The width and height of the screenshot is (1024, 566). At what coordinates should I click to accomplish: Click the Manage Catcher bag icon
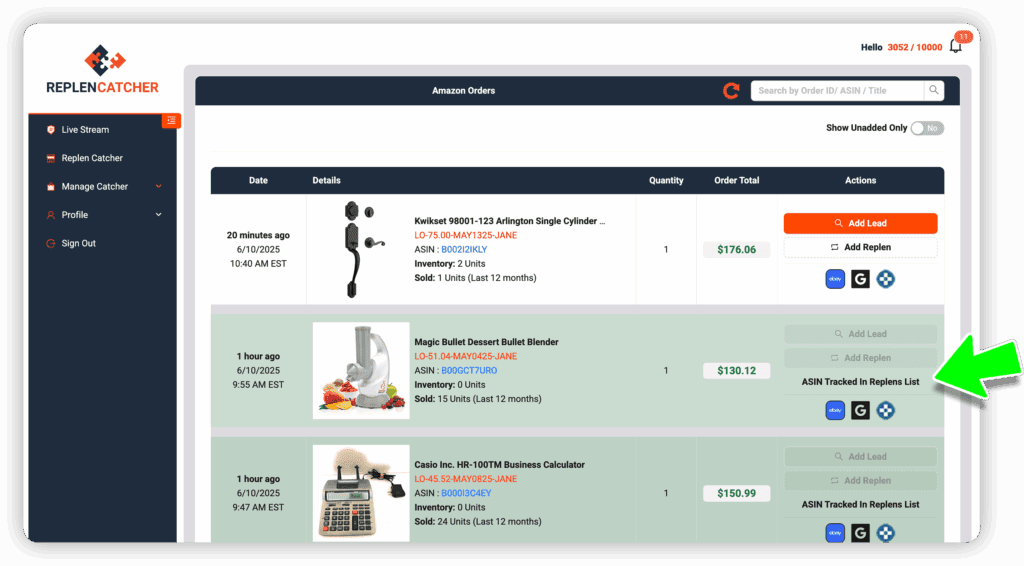click(51, 187)
